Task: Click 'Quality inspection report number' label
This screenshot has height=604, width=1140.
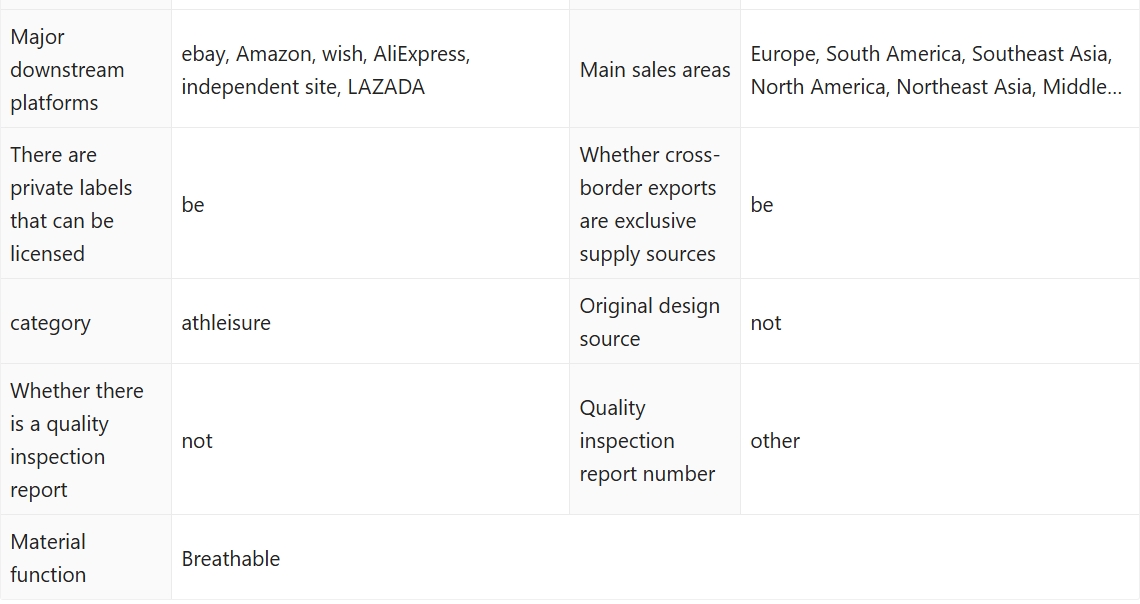Action: point(647,441)
